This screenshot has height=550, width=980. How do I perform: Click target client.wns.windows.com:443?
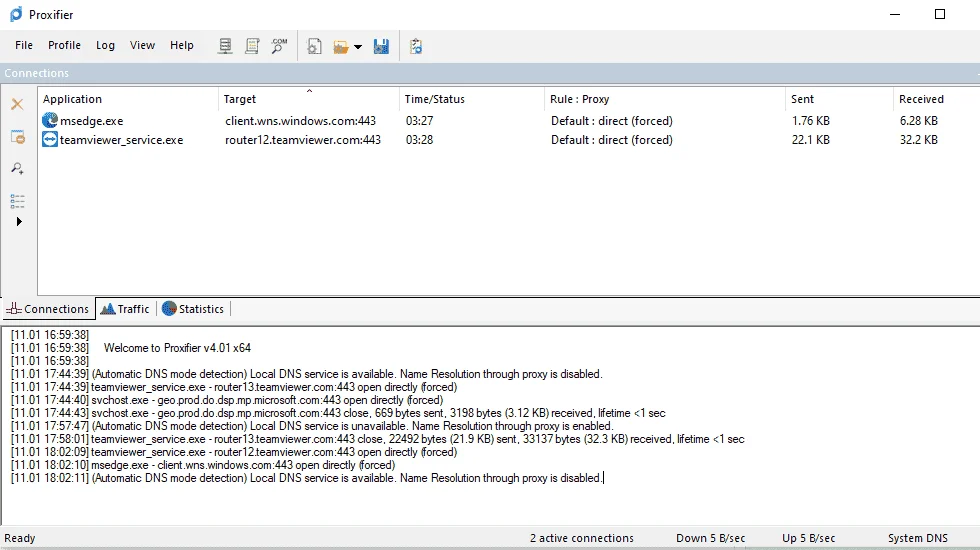point(301,121)
